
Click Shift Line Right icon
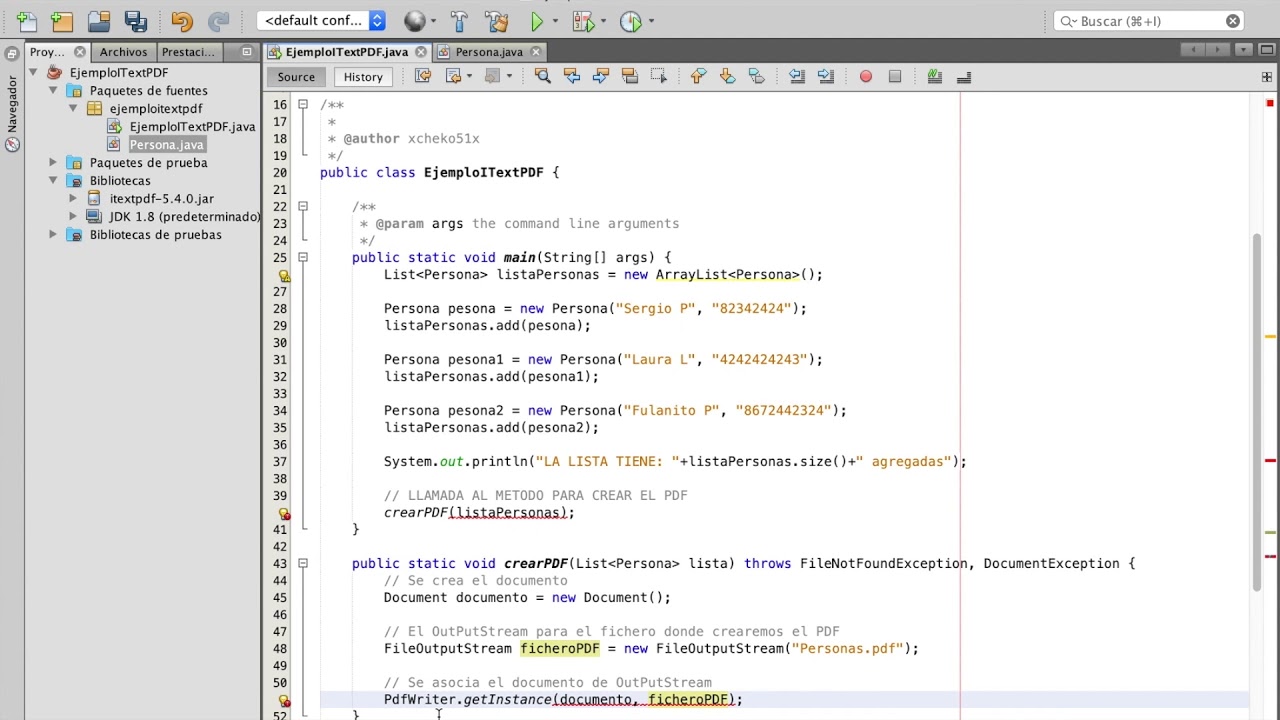pyautogui.click(x=825, y=76)
